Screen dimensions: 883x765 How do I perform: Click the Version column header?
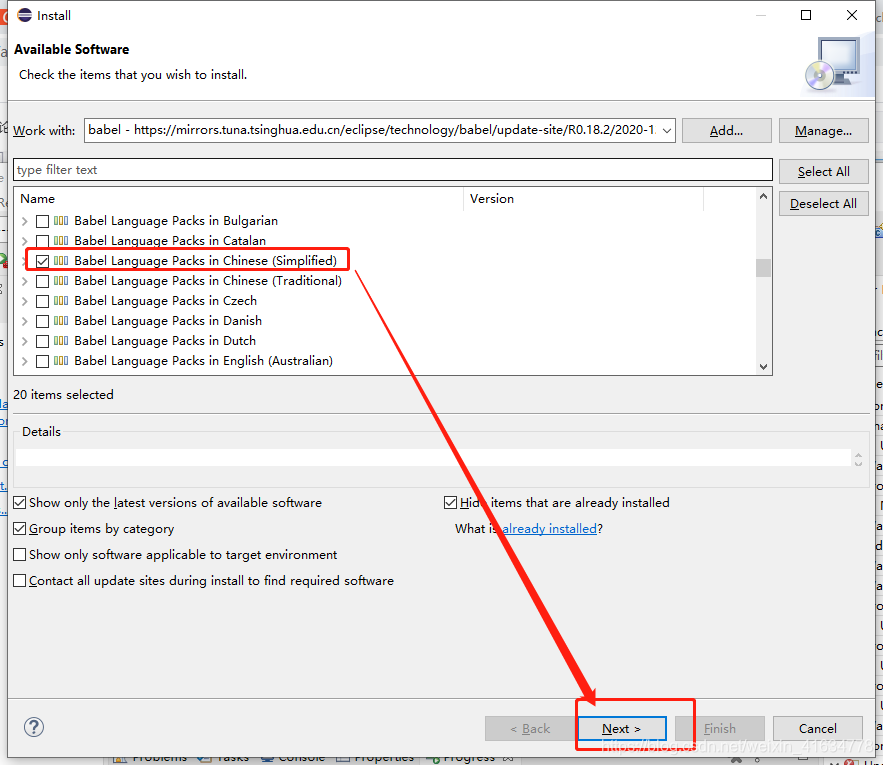(x=583, y=199)
